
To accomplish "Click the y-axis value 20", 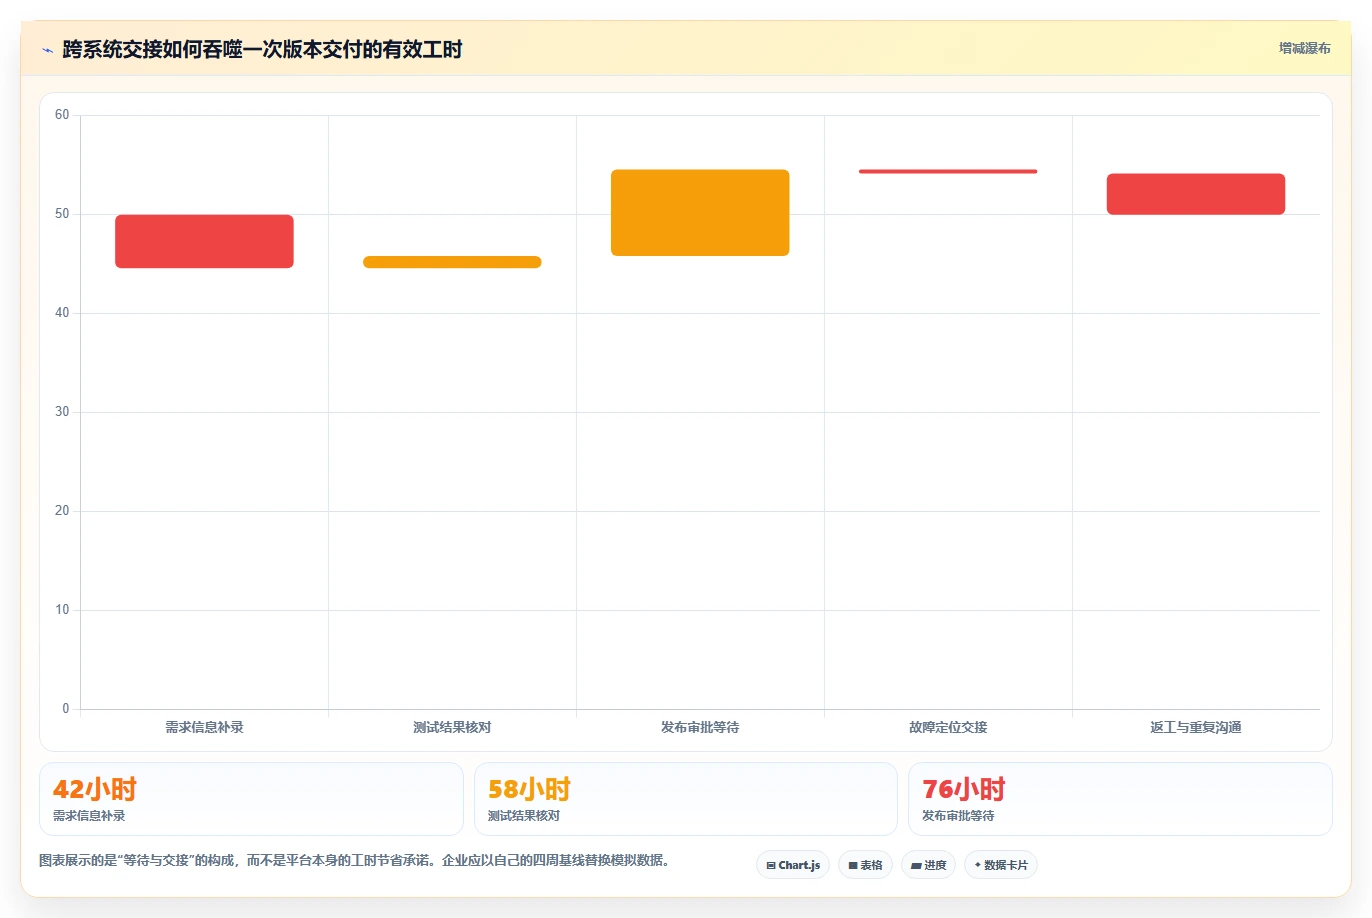I will point(62,511).
